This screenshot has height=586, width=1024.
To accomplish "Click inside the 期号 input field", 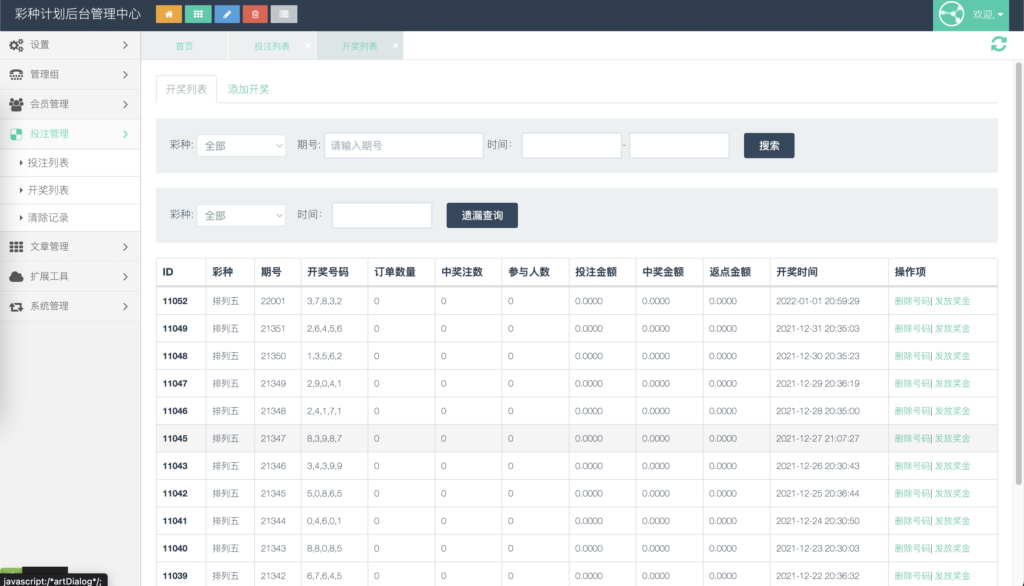I will click(x=403, y=145).
